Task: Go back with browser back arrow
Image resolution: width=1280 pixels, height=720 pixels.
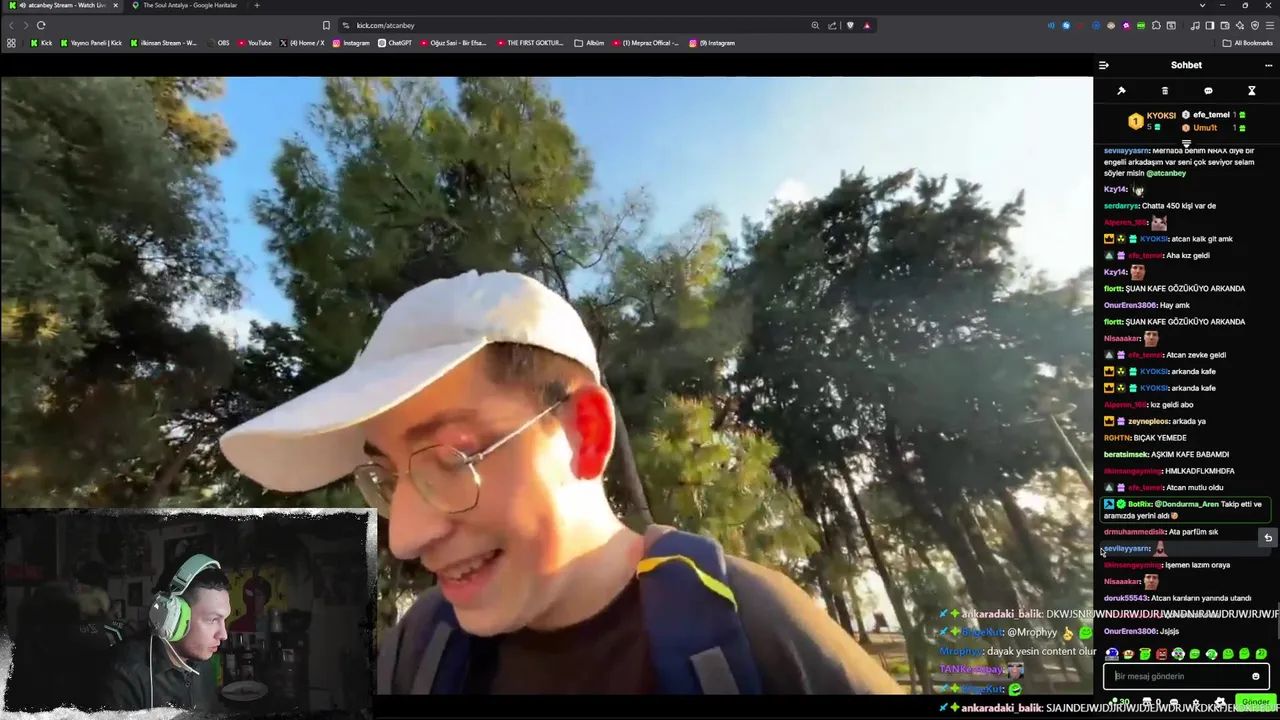Action: point(11,25)
